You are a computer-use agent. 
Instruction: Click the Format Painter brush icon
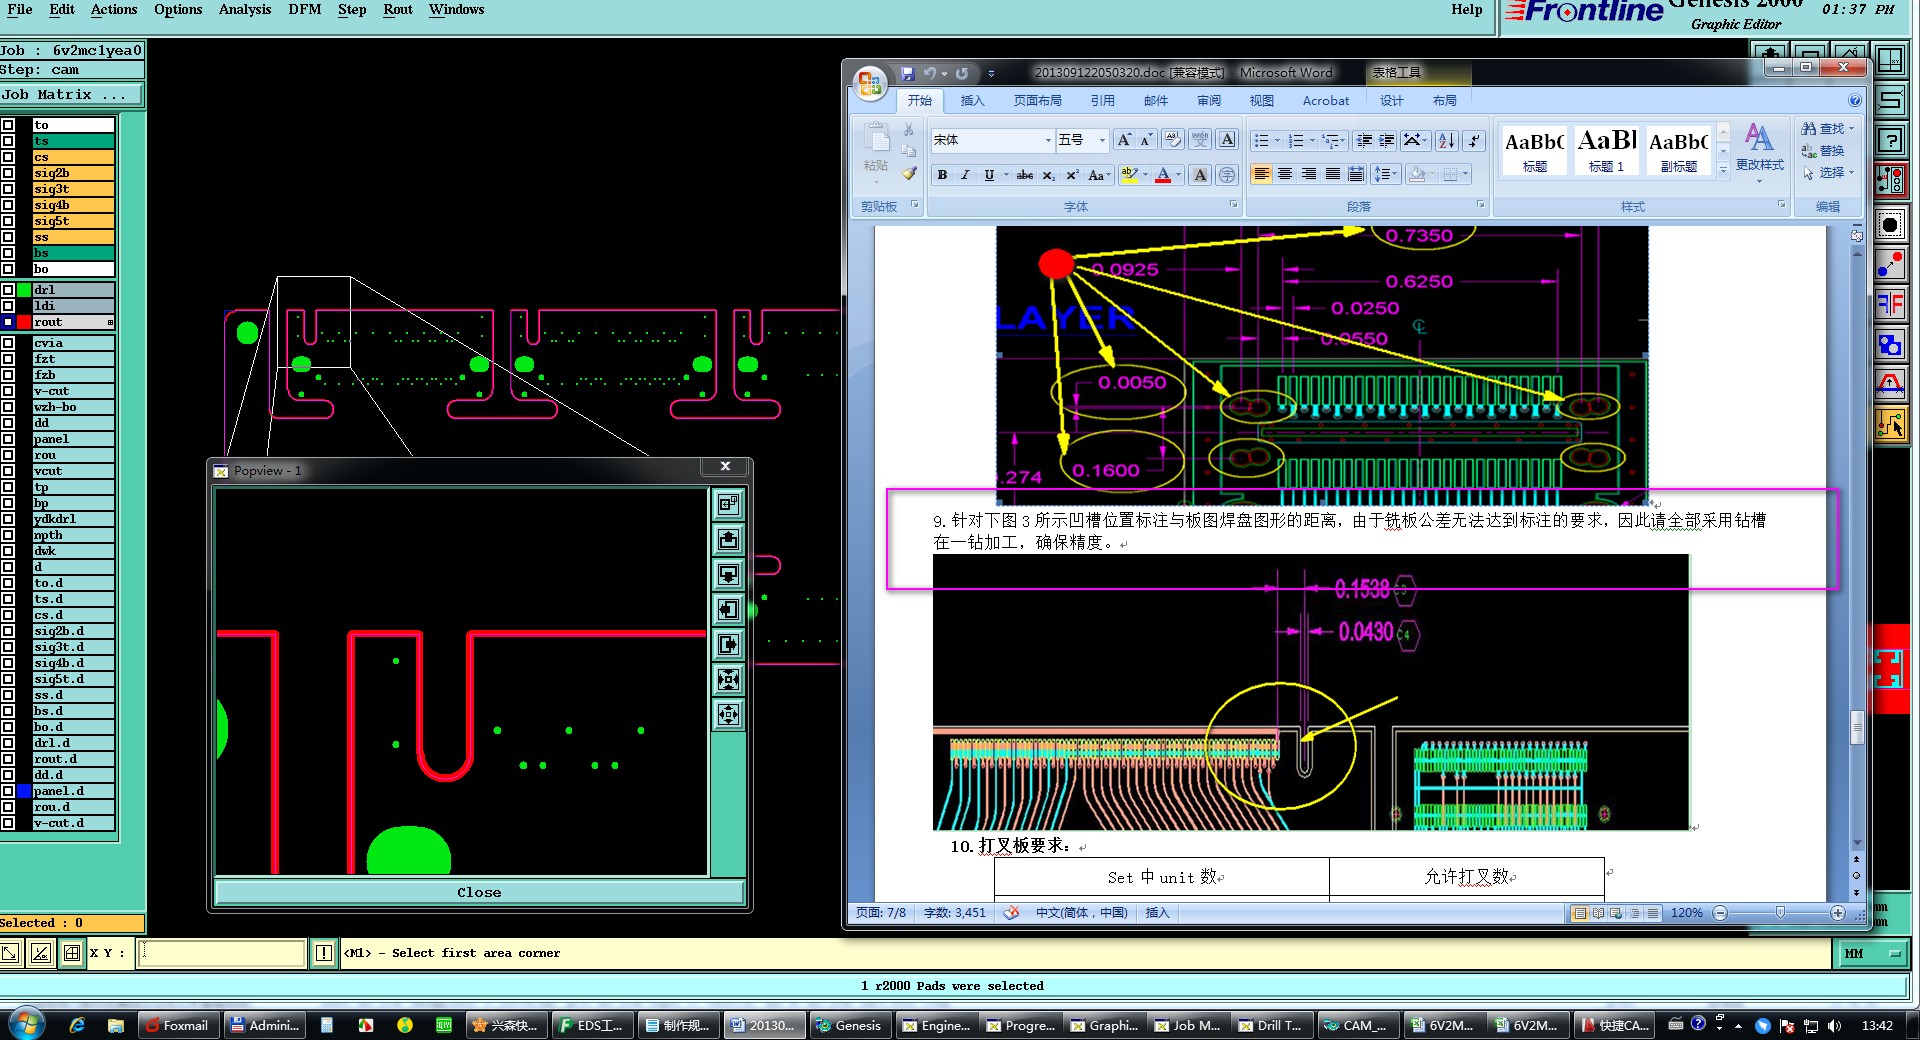pos(909,173)
